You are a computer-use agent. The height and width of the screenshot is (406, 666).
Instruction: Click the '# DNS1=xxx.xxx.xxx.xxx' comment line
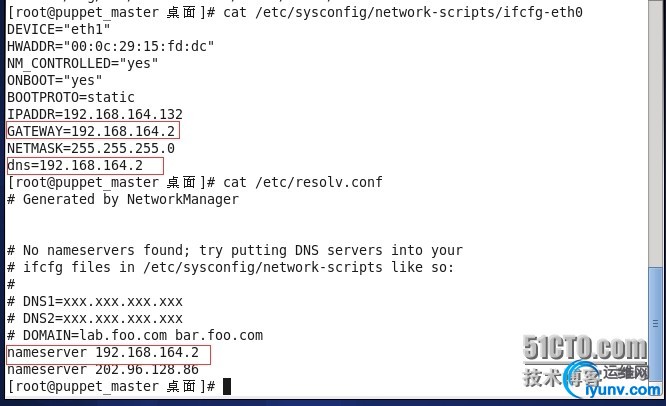[95, 302]
